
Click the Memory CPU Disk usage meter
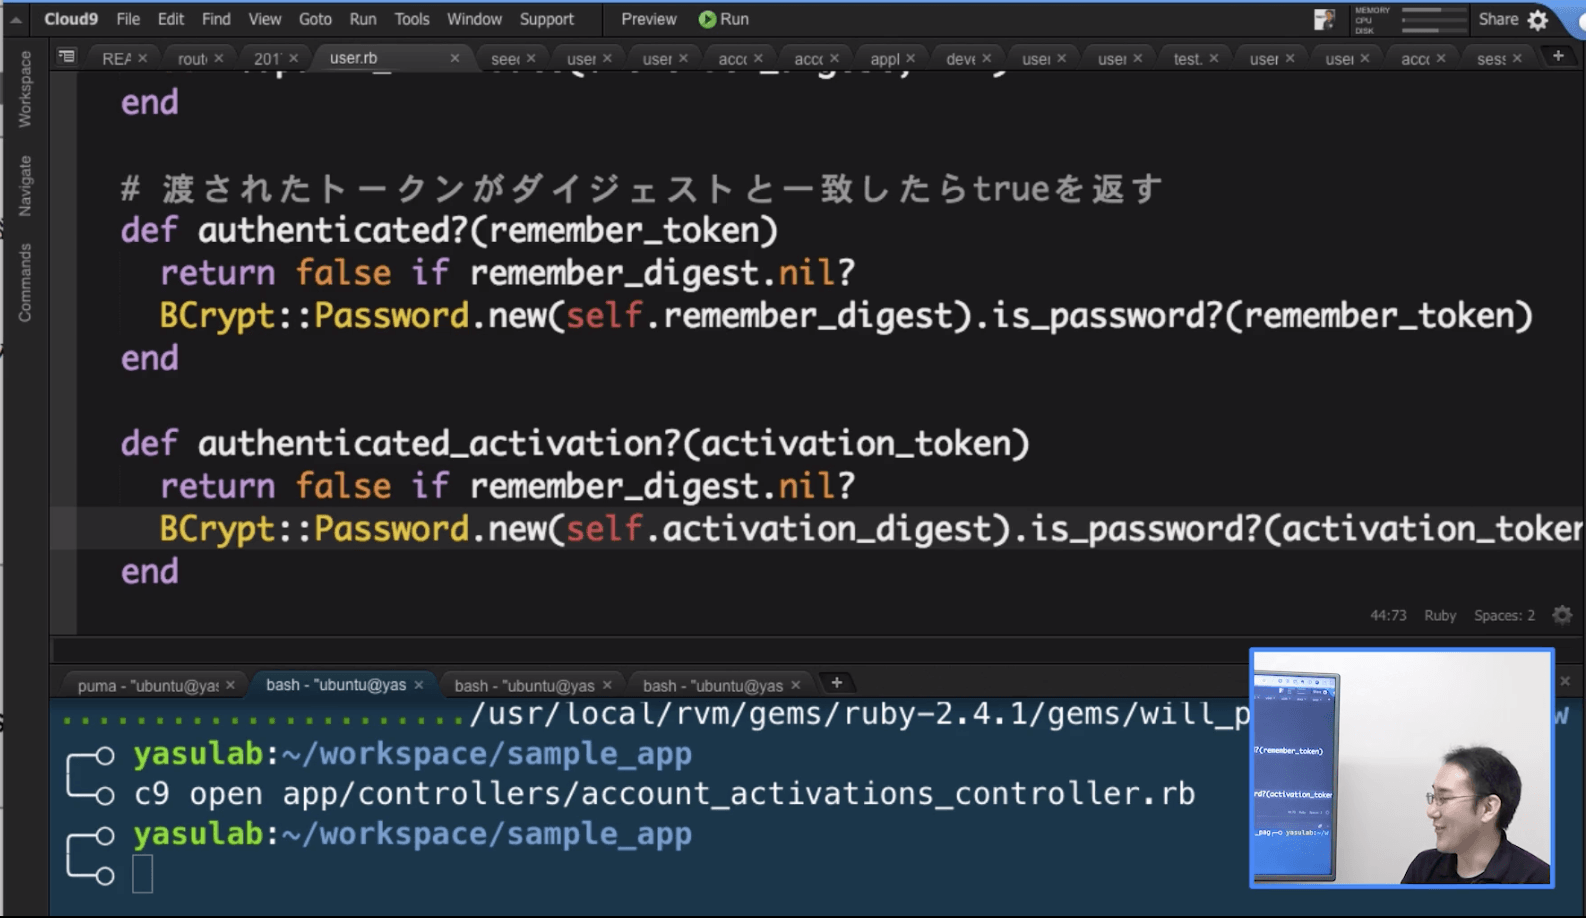1410,20
